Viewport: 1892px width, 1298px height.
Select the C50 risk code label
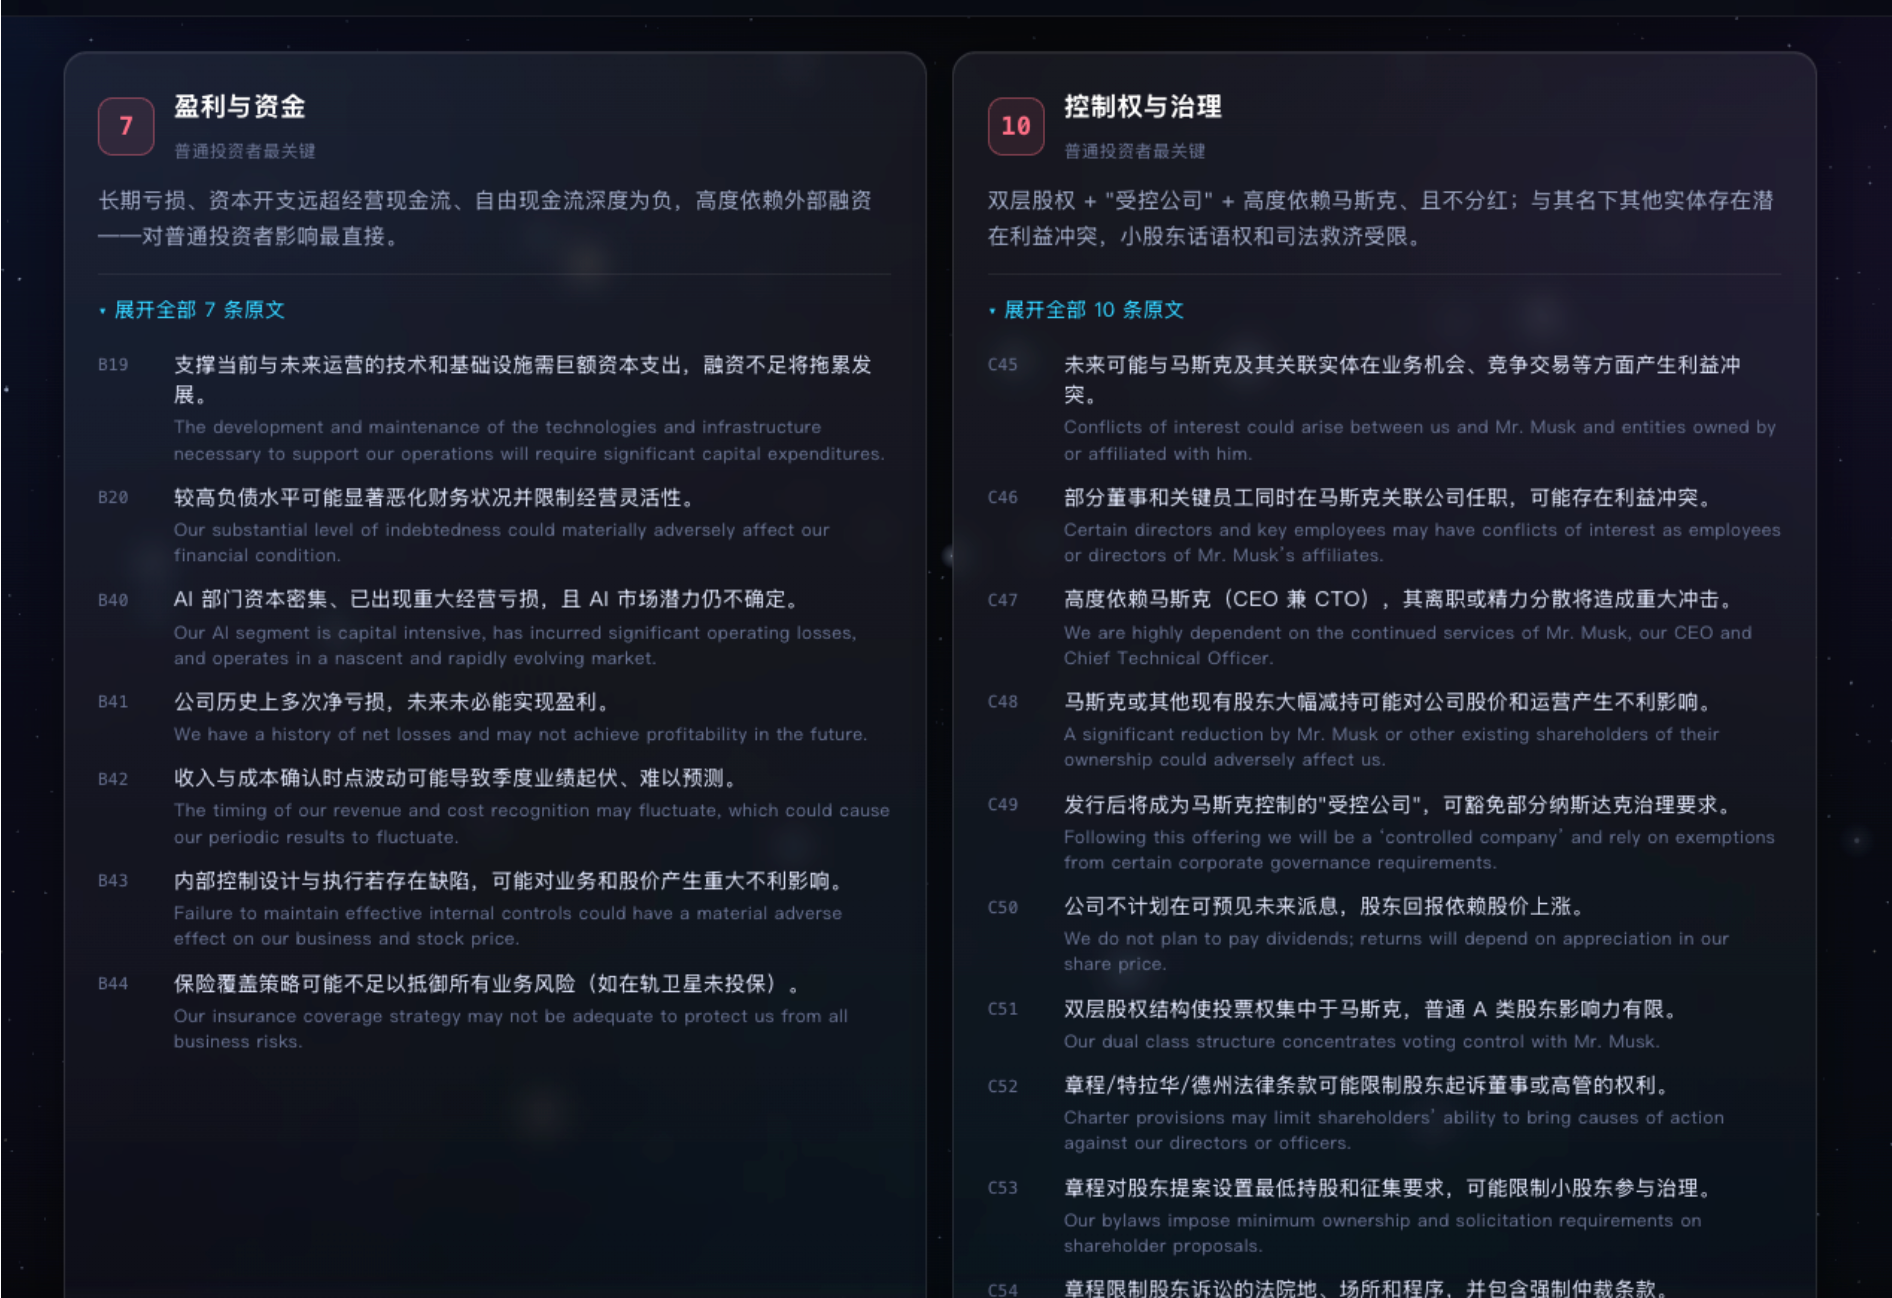[x=1003, y=907]
